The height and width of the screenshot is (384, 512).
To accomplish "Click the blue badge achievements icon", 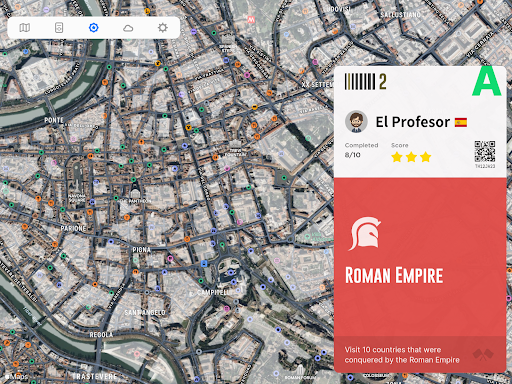I will (94, 28).
